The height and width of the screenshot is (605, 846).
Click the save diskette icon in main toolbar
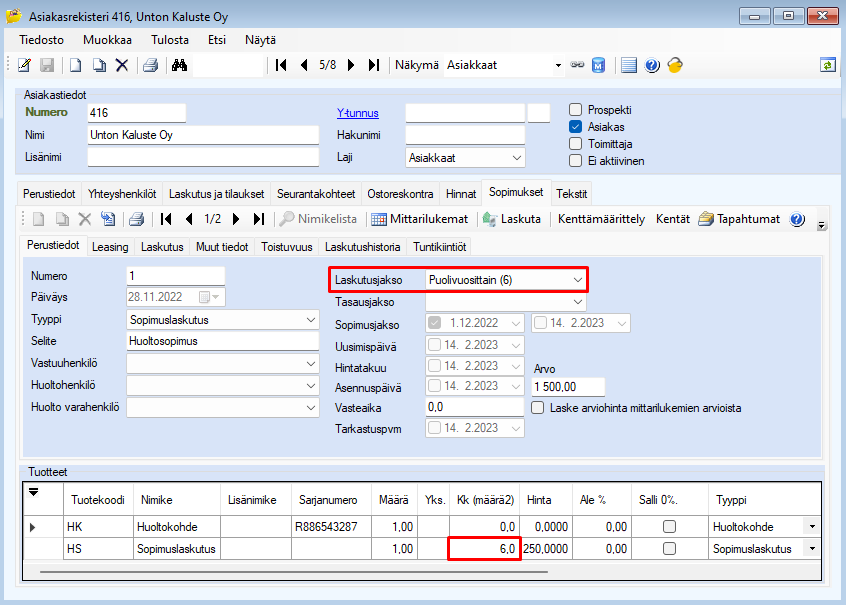47,65
